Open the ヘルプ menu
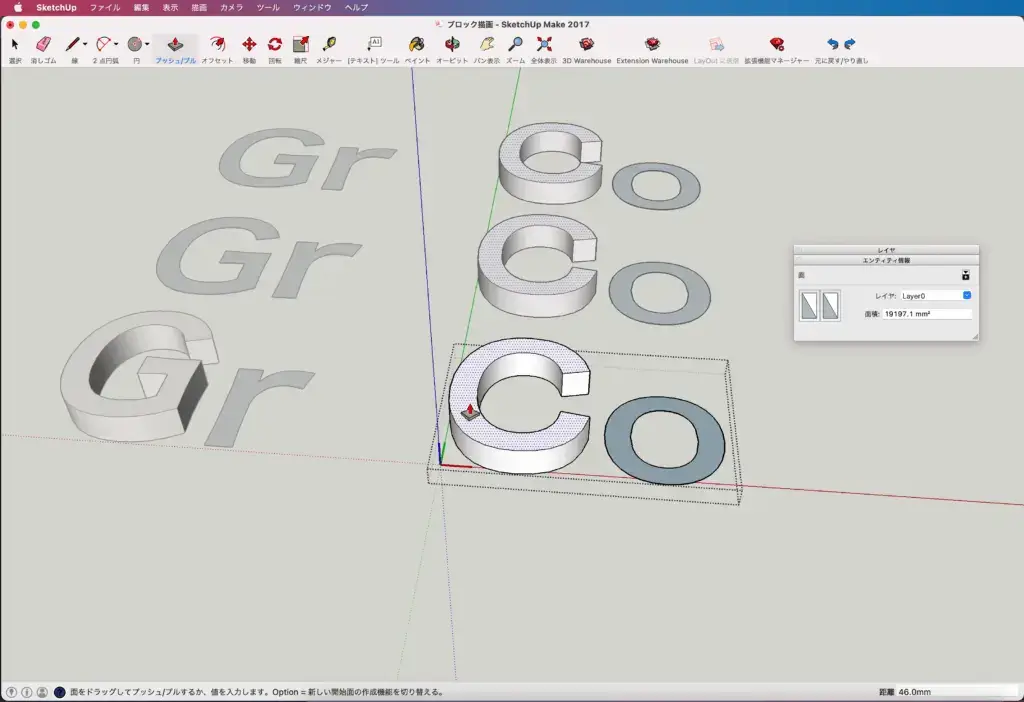The width and height of the screenshot is (1024, 702). click(357, 8)
